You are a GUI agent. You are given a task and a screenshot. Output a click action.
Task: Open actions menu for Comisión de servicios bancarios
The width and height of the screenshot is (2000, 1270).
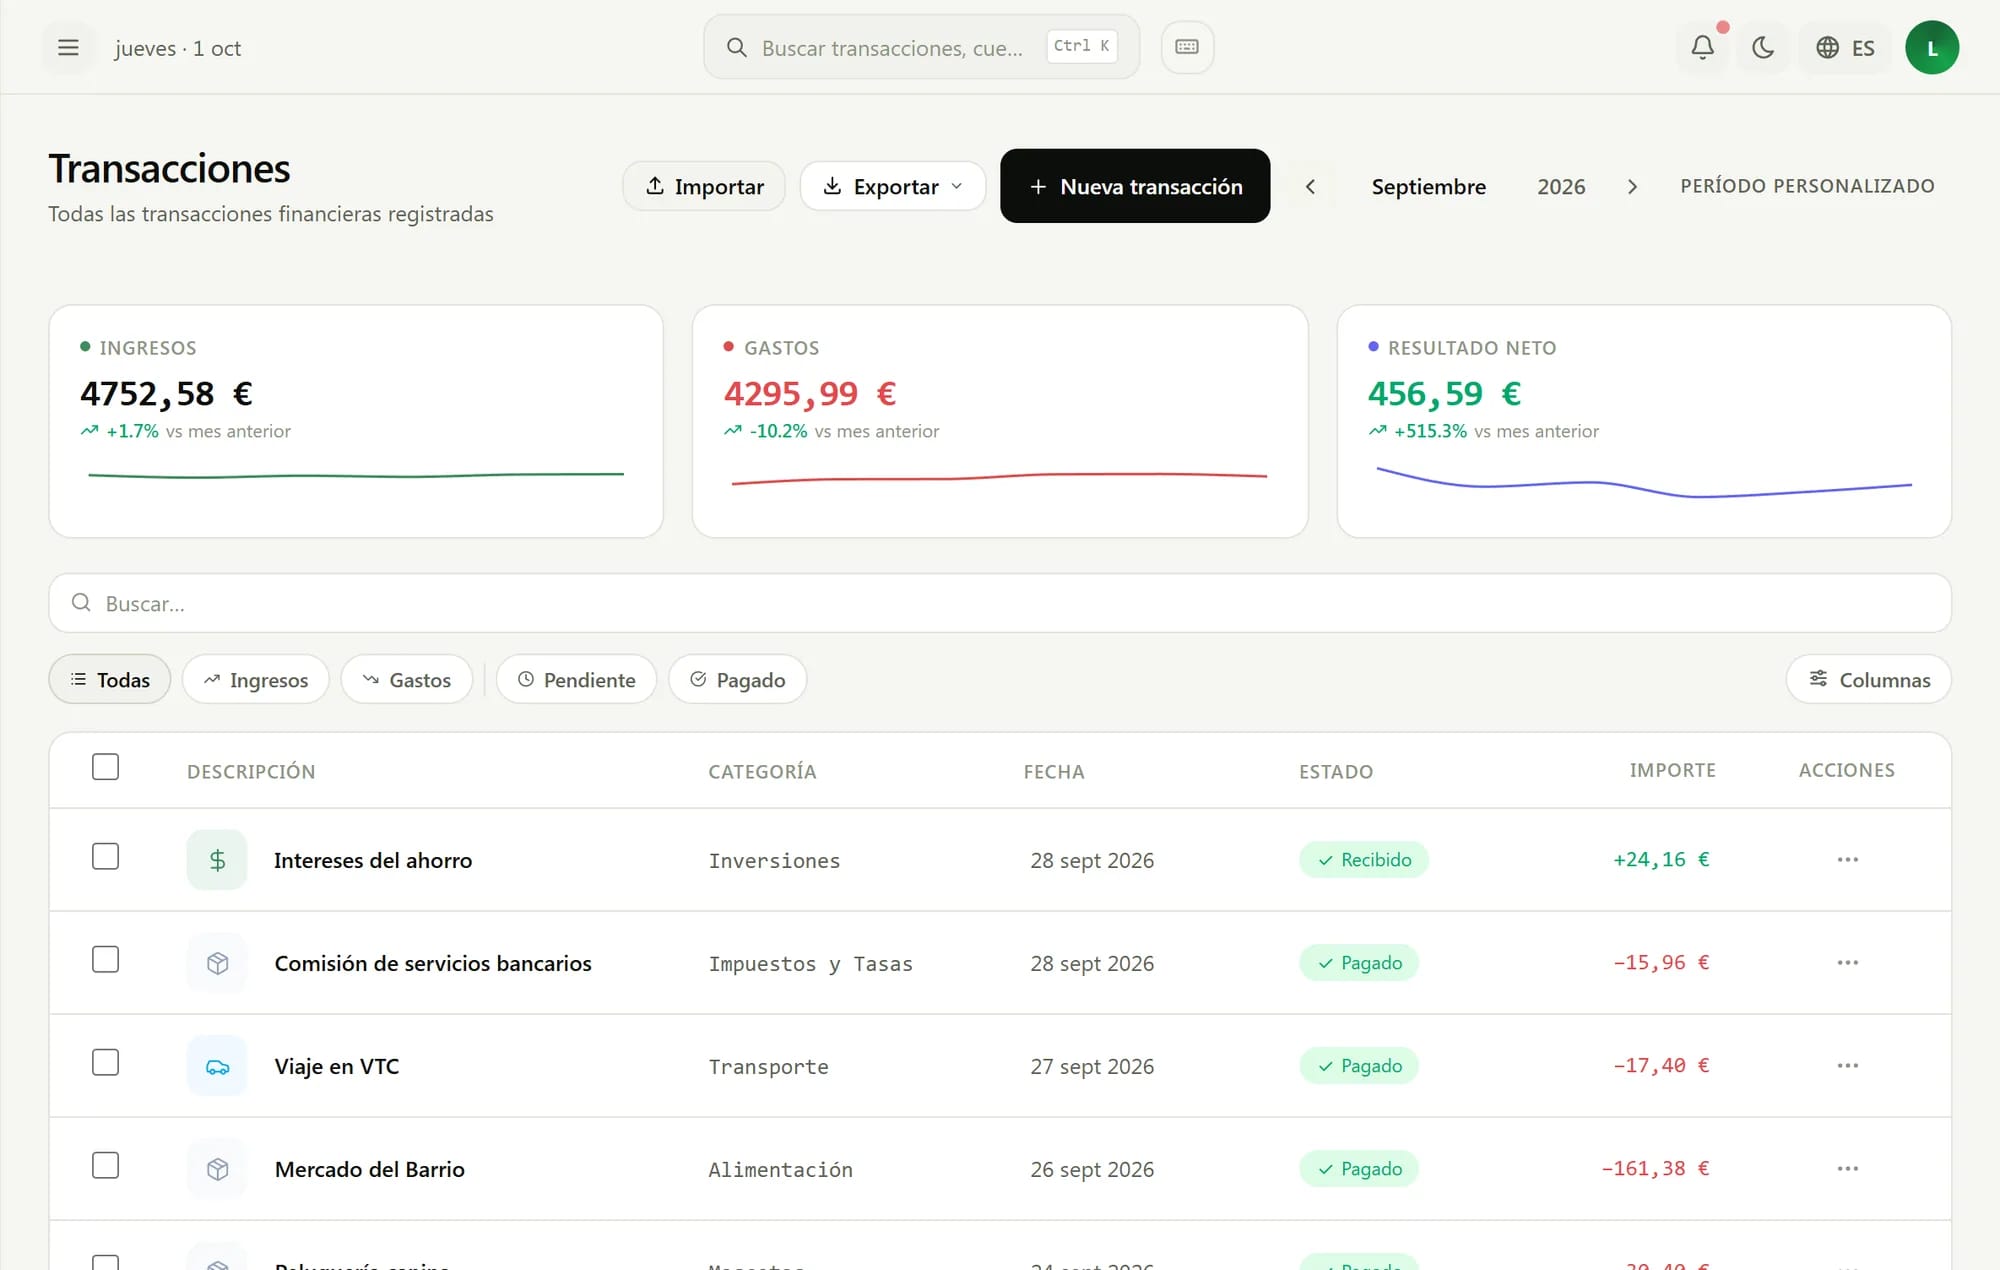pos(1847,962)
